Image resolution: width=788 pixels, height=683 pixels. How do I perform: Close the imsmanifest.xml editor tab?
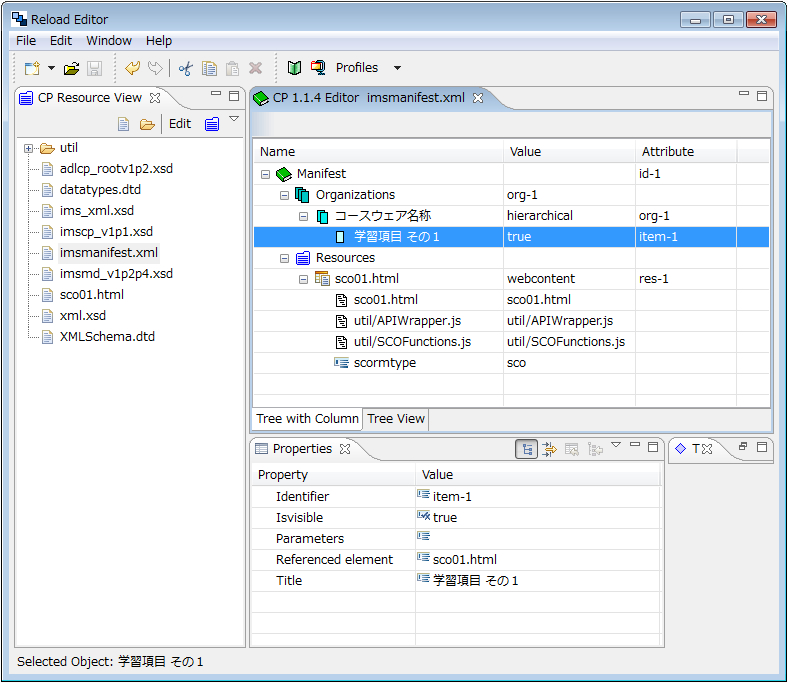[x=478, y=98]
